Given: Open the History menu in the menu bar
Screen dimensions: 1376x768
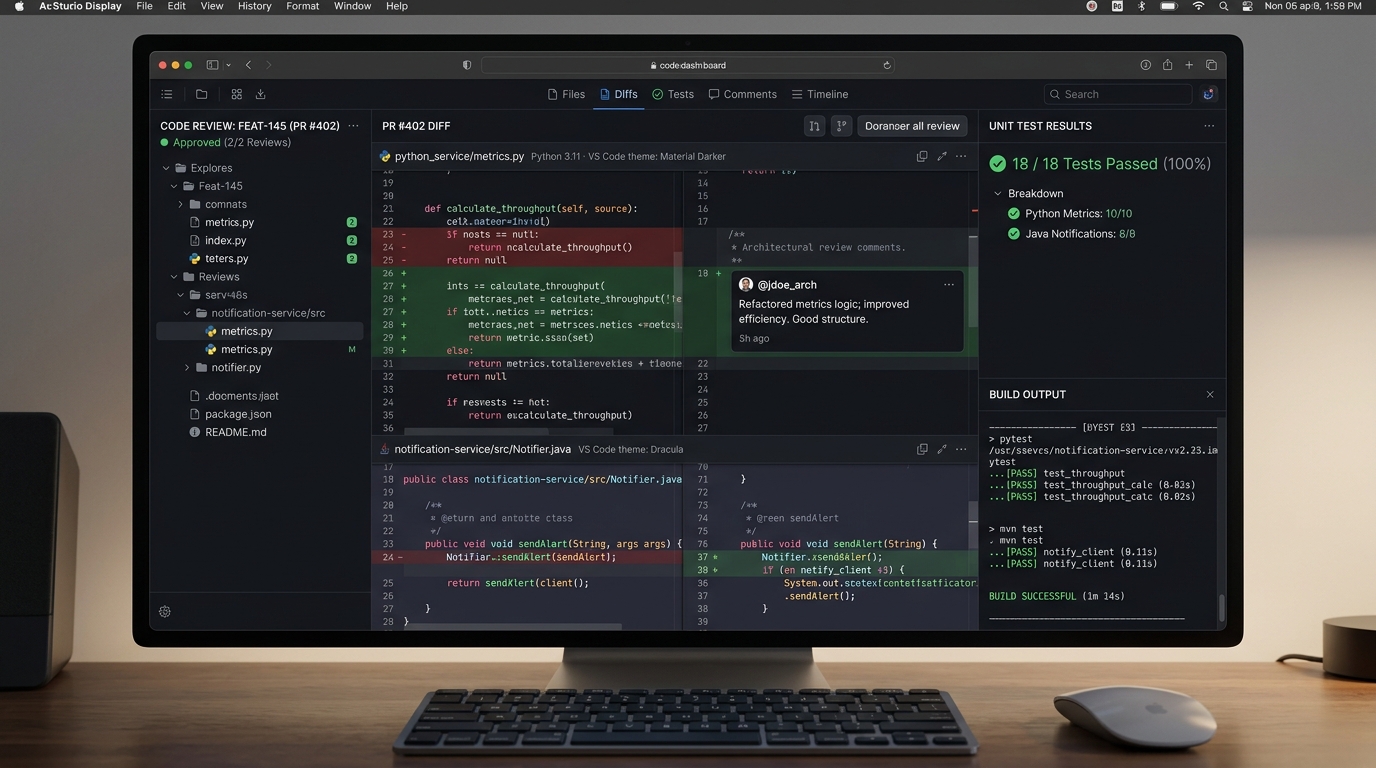Looking at the screenshot, I should tap(255, 6).
